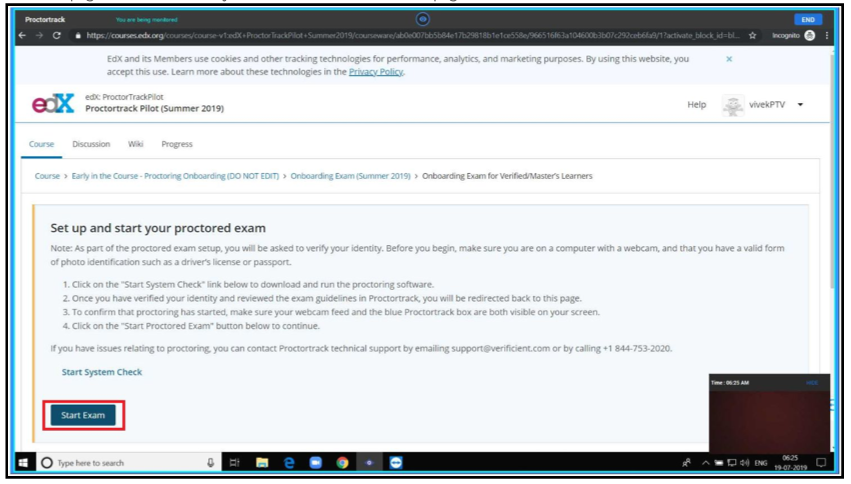Click the edX logo
The width and height of the screenshot is (851, 484).
pos(53,103)
